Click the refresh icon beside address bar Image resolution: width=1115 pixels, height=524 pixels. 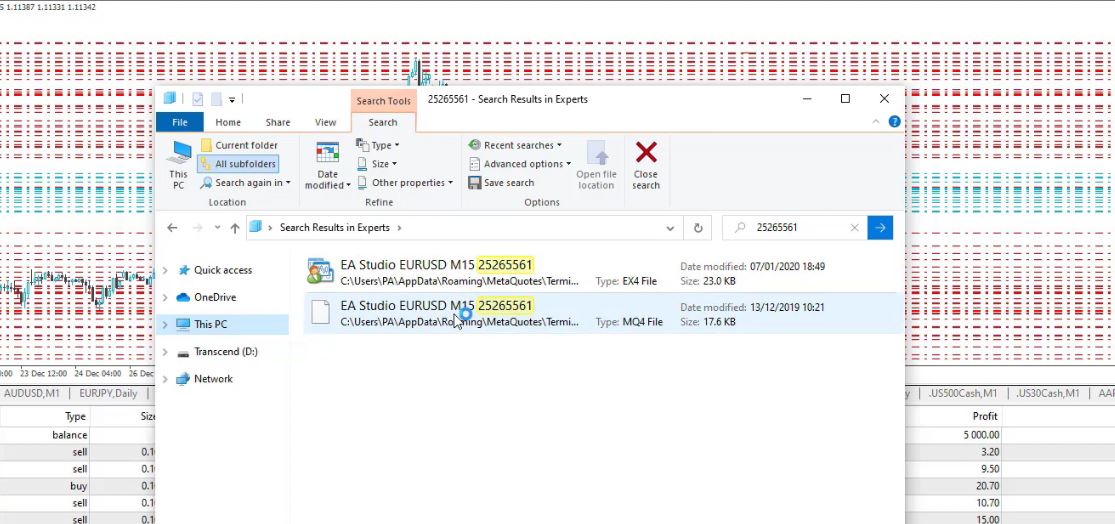tap(698, 228)
